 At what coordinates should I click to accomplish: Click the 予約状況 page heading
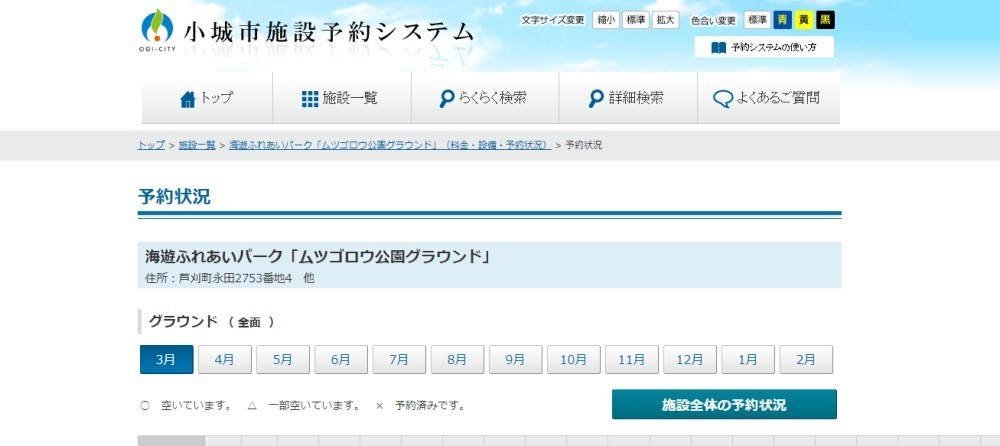[x=174, y=197]
